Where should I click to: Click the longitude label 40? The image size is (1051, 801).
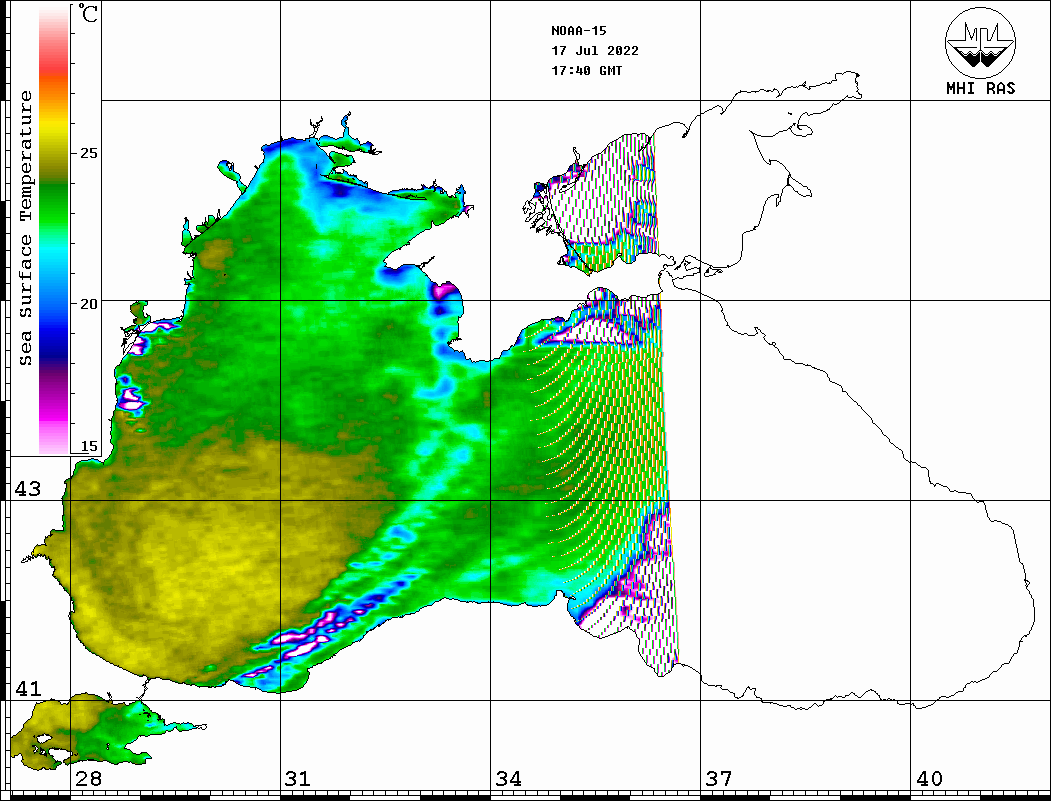(929, 779)
